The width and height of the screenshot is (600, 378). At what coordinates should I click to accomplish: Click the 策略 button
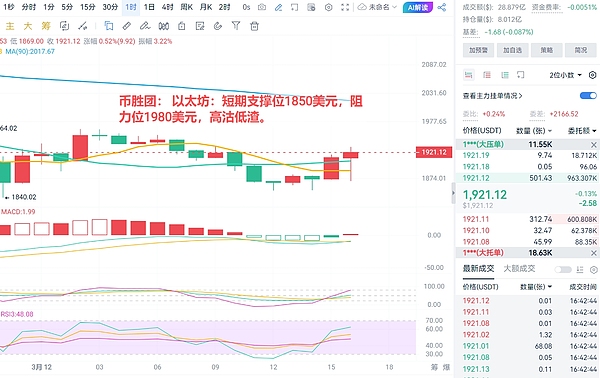pos(547,50)
